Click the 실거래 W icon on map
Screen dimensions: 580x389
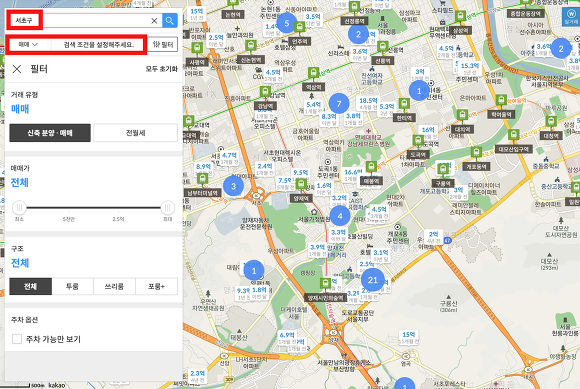(571, 17)
